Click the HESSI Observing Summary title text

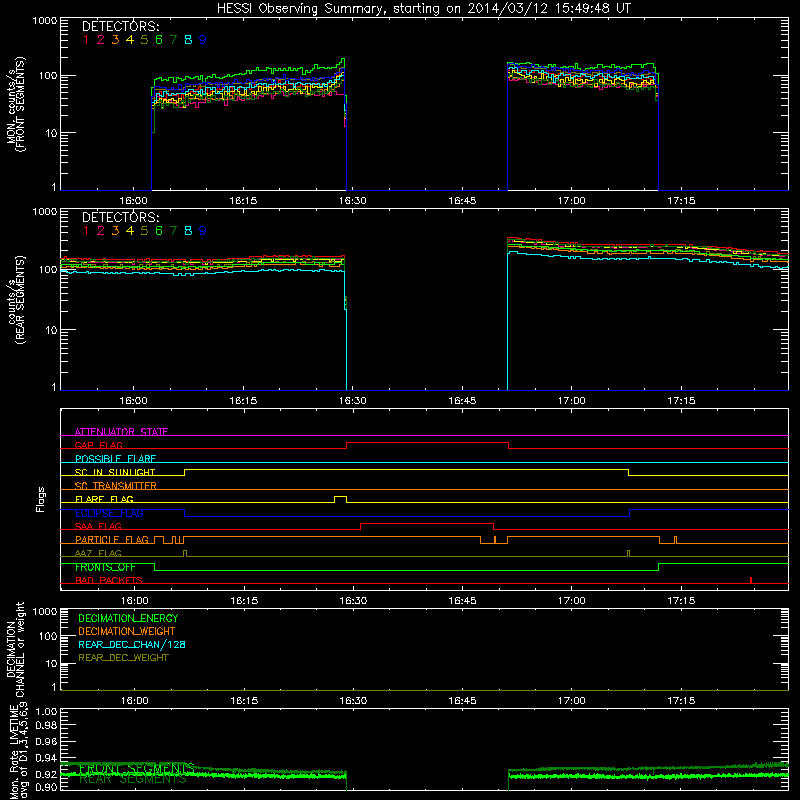[x=423, y=9]
